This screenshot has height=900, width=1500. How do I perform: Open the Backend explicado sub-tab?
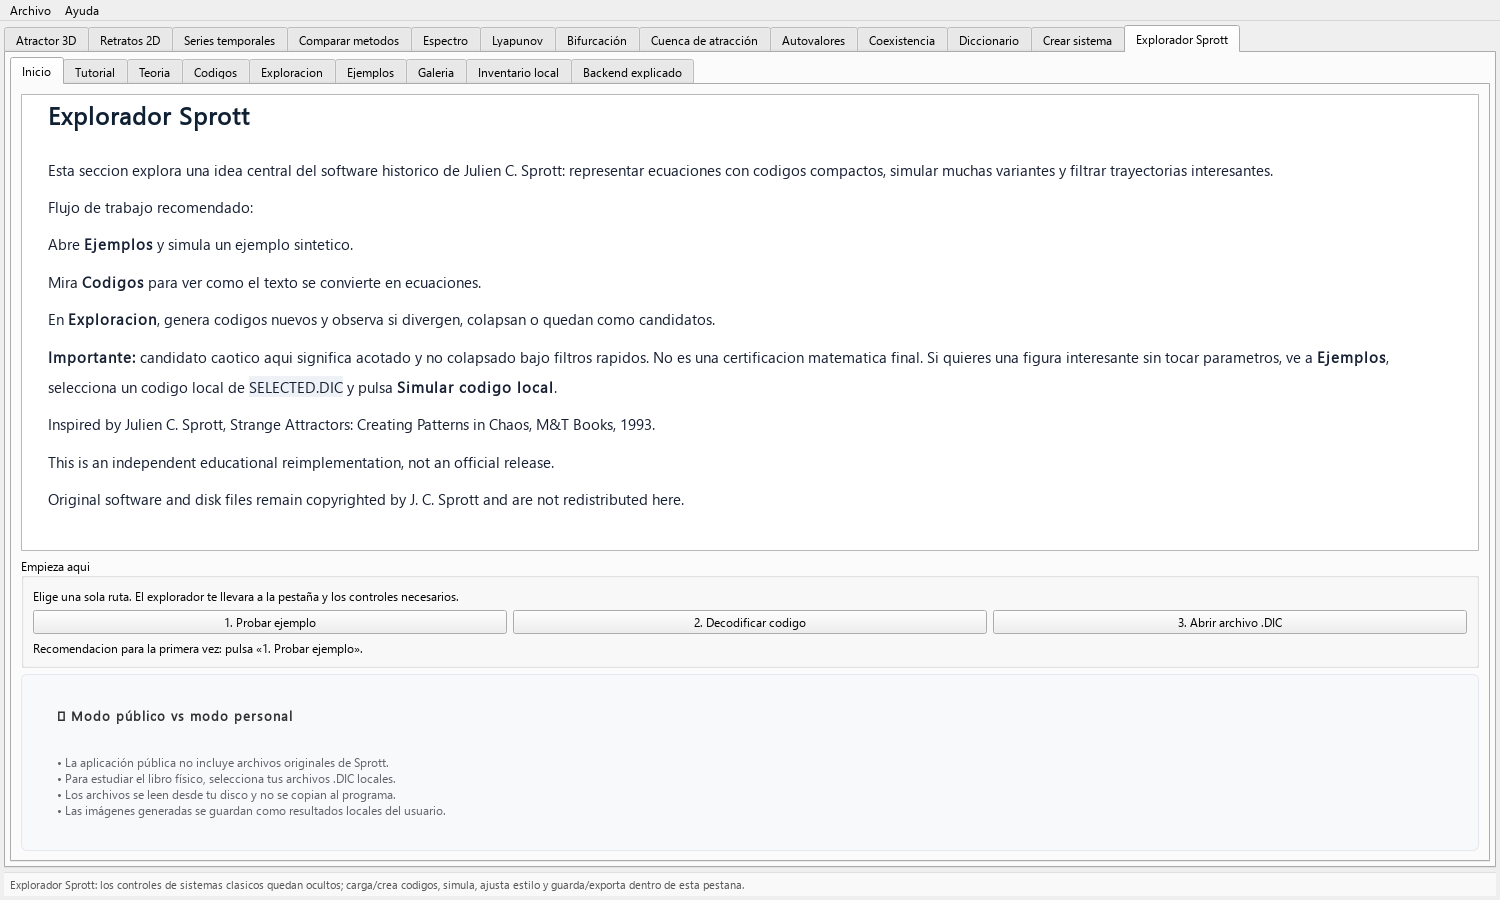point(632,73)
